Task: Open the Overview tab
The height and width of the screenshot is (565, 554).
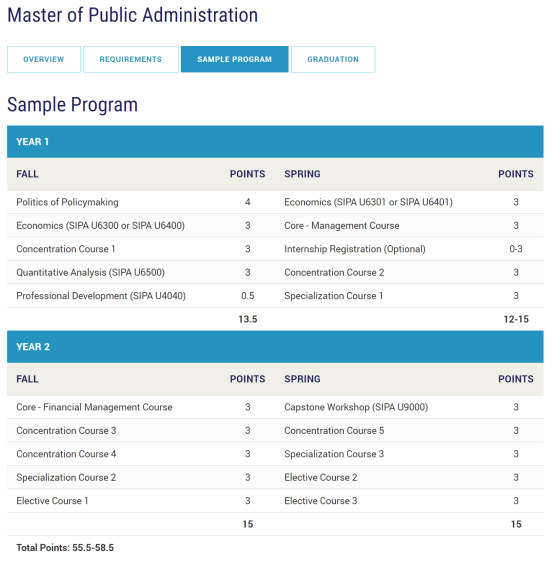Action: tap(44, 59)
